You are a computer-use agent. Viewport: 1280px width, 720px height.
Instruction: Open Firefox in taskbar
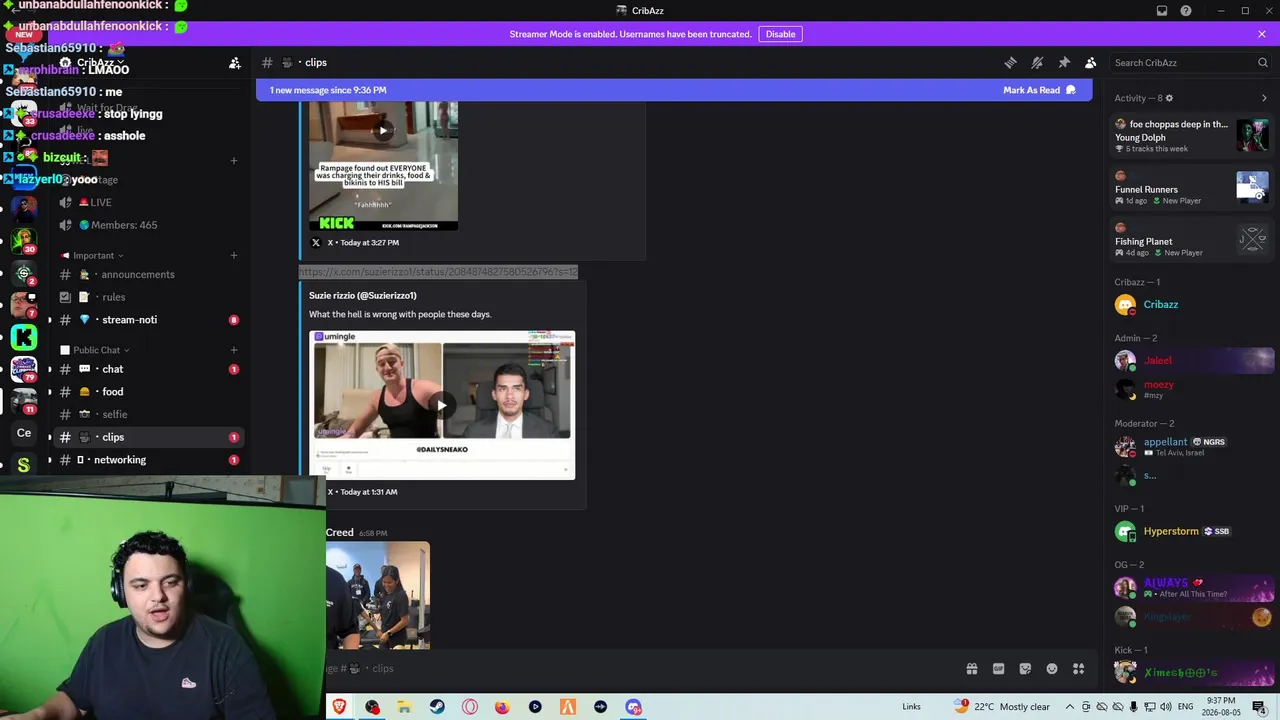click(502, 707)
